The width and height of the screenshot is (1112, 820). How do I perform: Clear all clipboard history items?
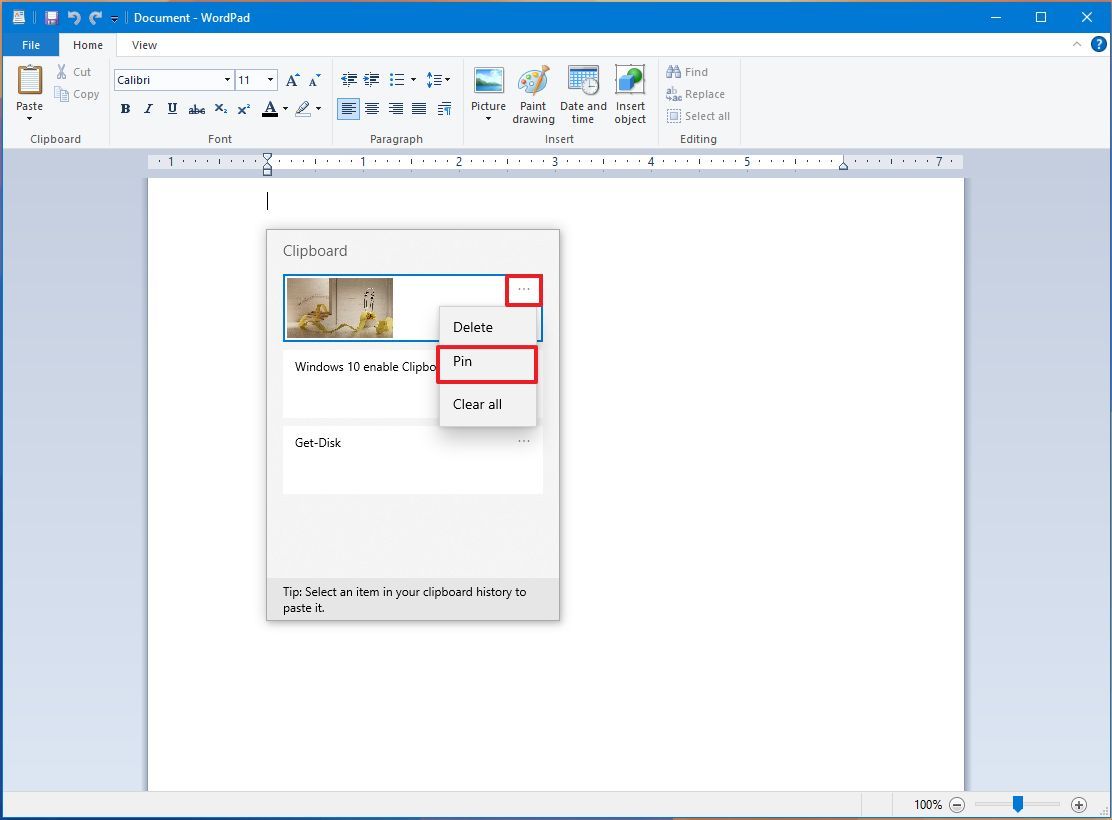477,404
